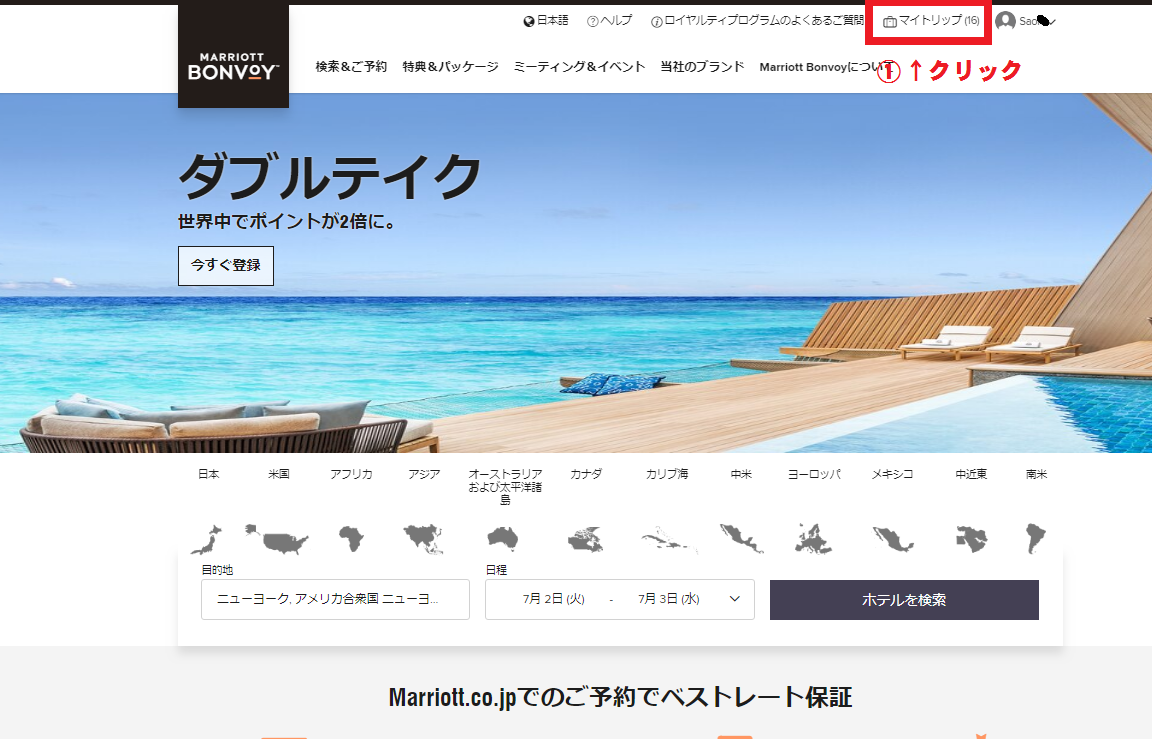Image resolution: width=1152 pixels, height=739 pixels.
Task: Select the Australia map icon
Action: (503, 538)
